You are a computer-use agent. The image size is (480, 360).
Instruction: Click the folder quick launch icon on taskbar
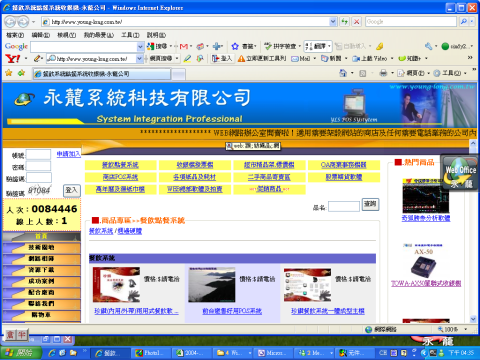tap(73, 353)
